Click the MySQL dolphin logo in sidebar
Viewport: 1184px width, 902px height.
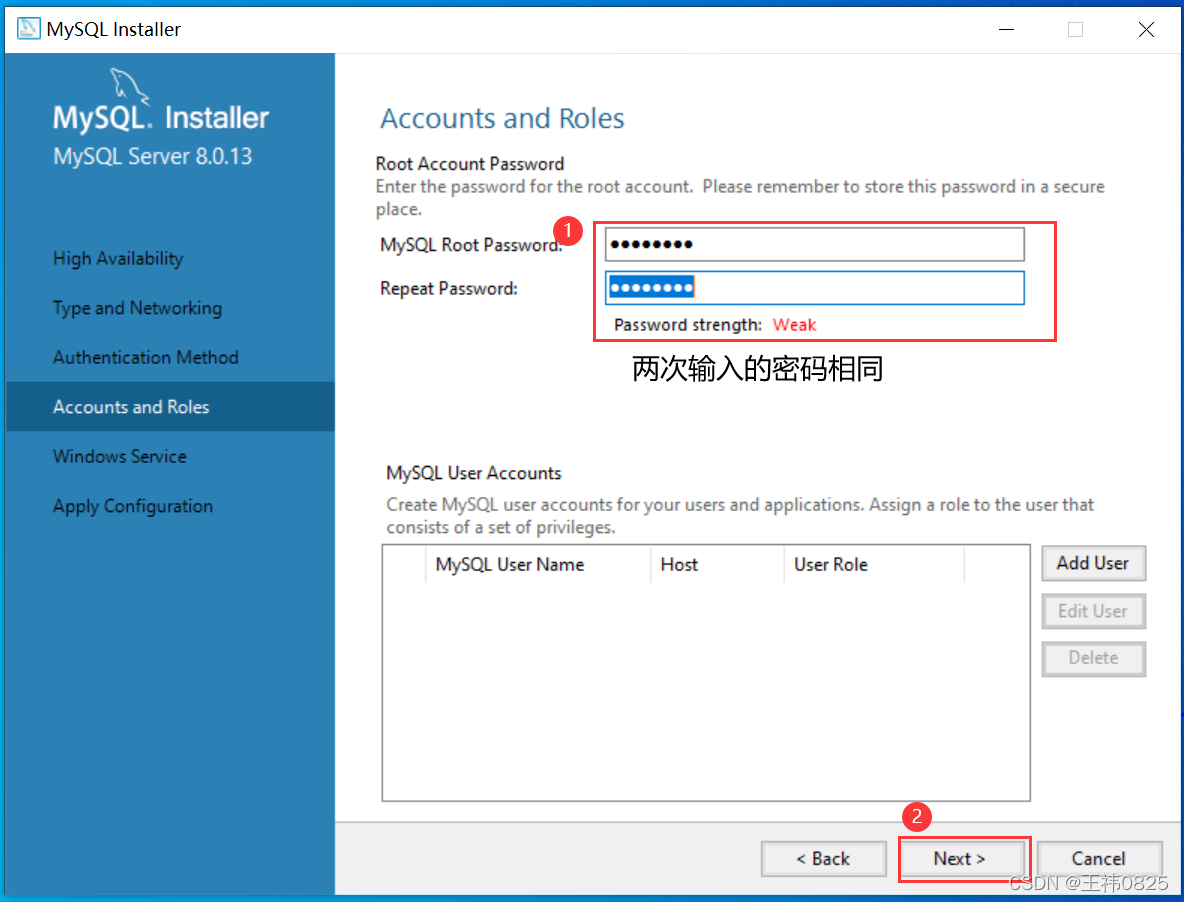(x=129, y=85)
